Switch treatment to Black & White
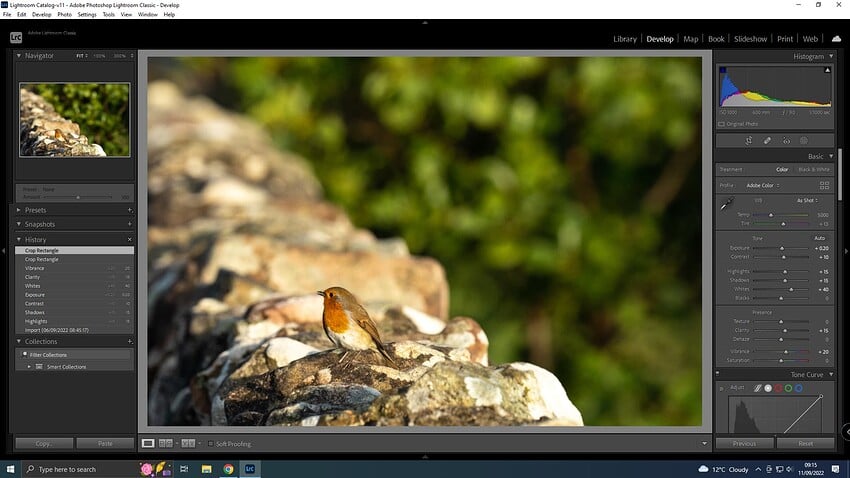This screenshot has width=850, height=478. pyautogui.click(x=812, y=169)
